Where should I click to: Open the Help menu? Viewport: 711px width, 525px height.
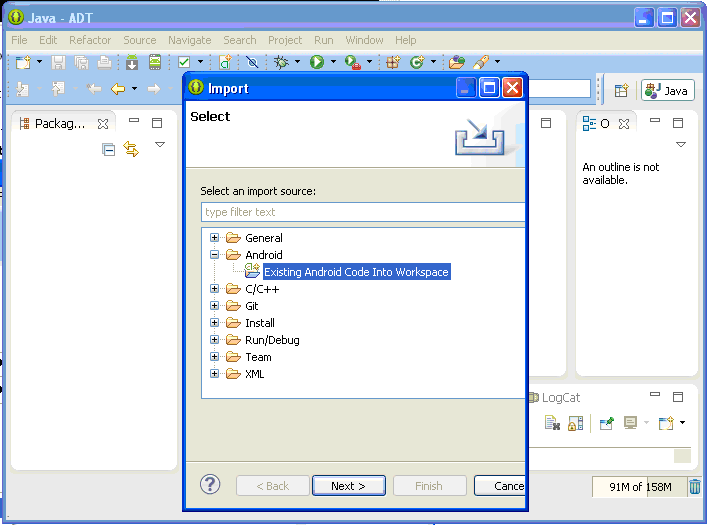tap(405, 40)
